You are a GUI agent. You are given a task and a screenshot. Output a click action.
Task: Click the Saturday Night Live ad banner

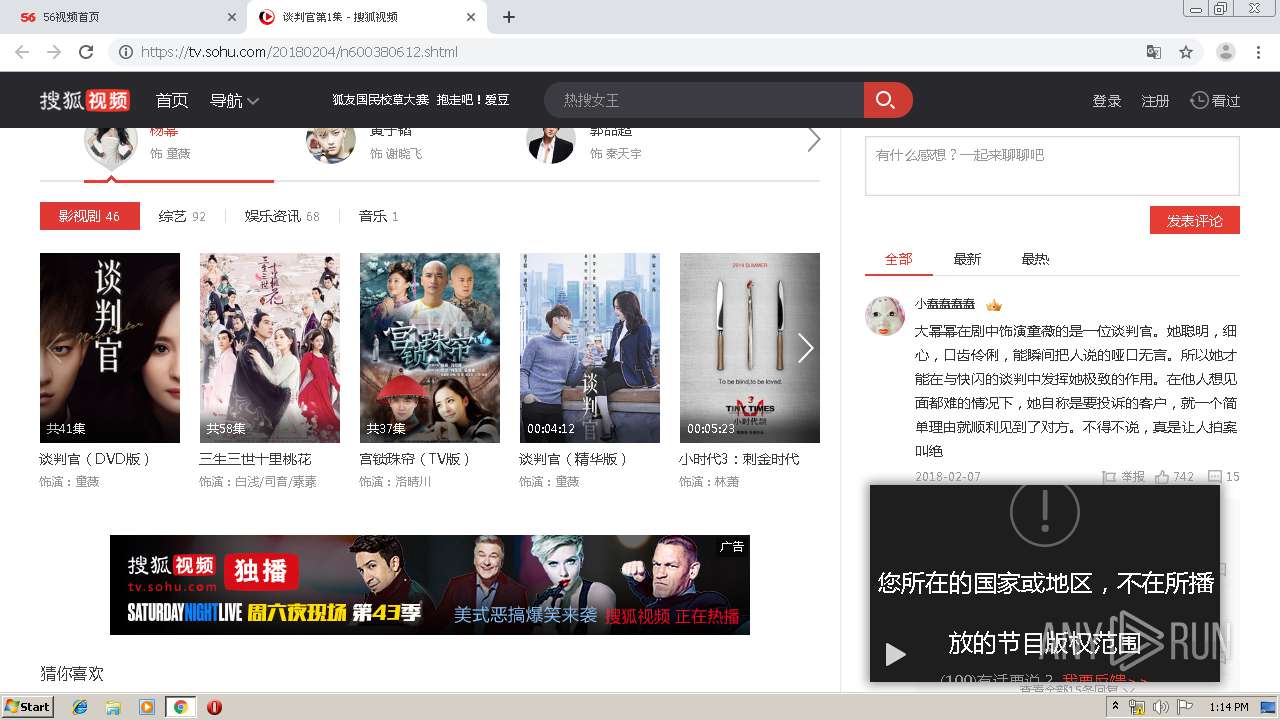pyautogui.click(x=430, y=585)
